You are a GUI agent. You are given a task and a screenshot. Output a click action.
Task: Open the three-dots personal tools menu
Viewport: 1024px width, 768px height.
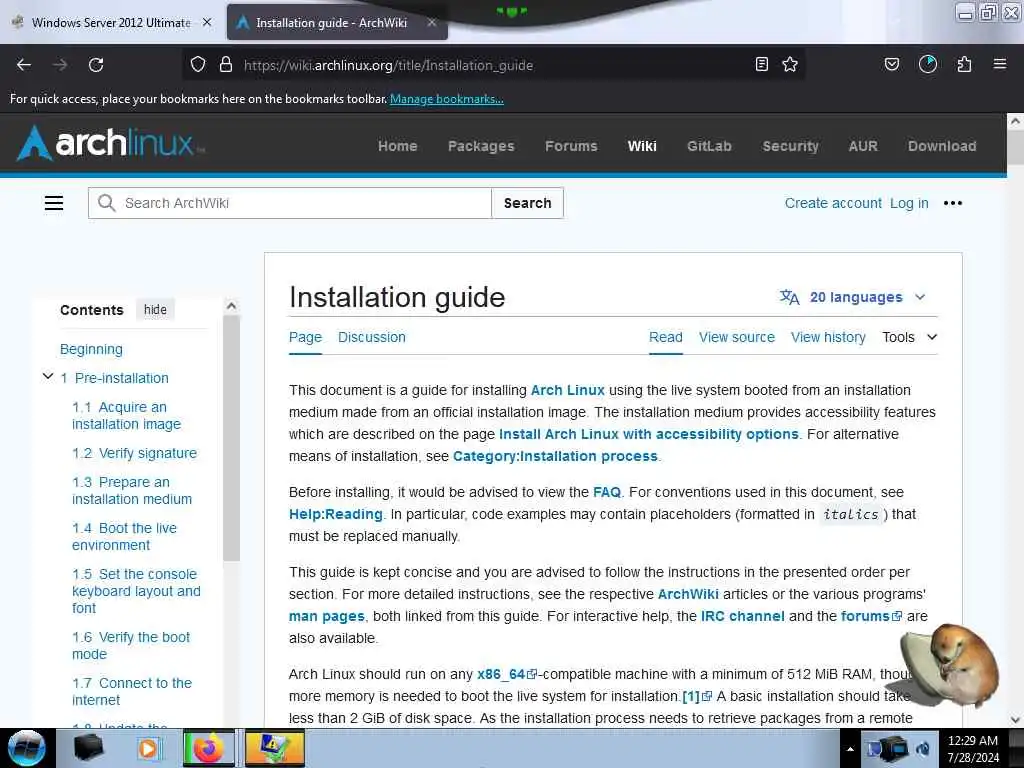(x=953, y=203)
